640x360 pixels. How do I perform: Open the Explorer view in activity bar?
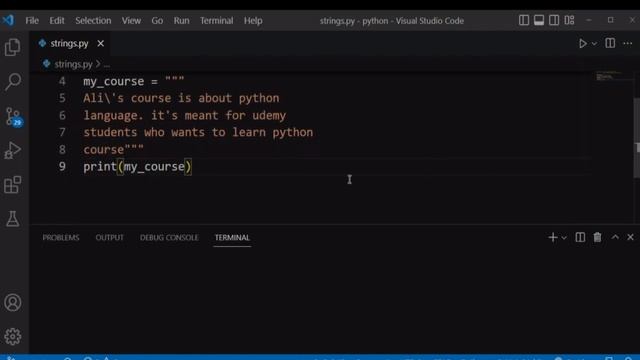pyautogui.click(x=13, y=47)
